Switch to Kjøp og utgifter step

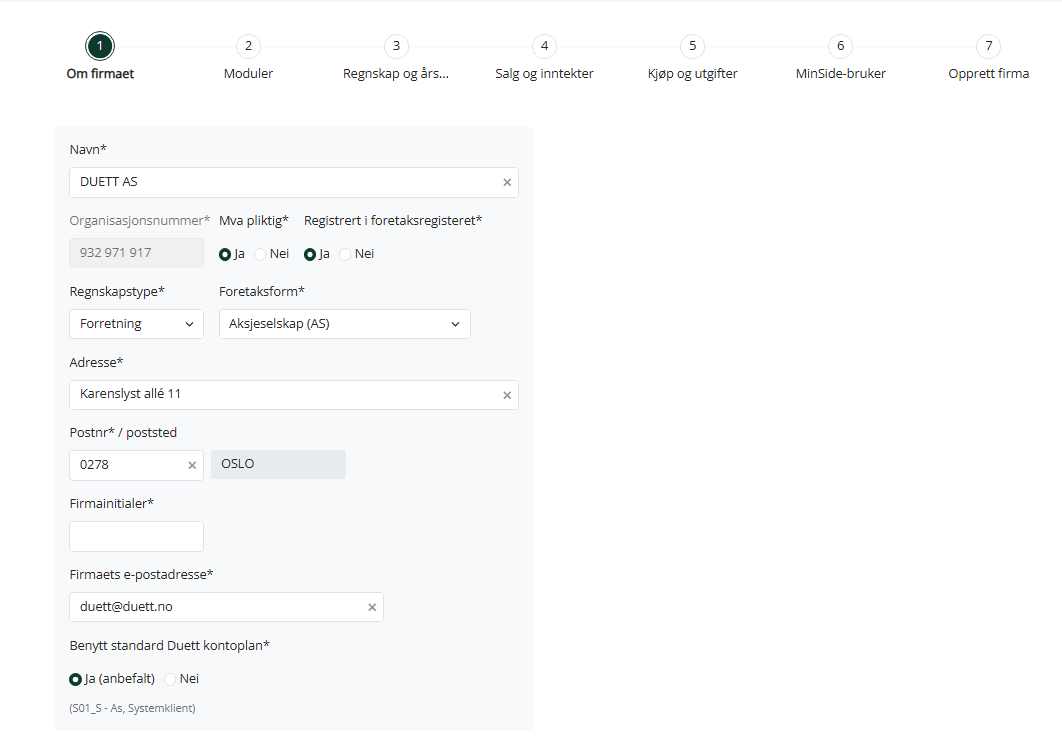[x=692, y=74]
